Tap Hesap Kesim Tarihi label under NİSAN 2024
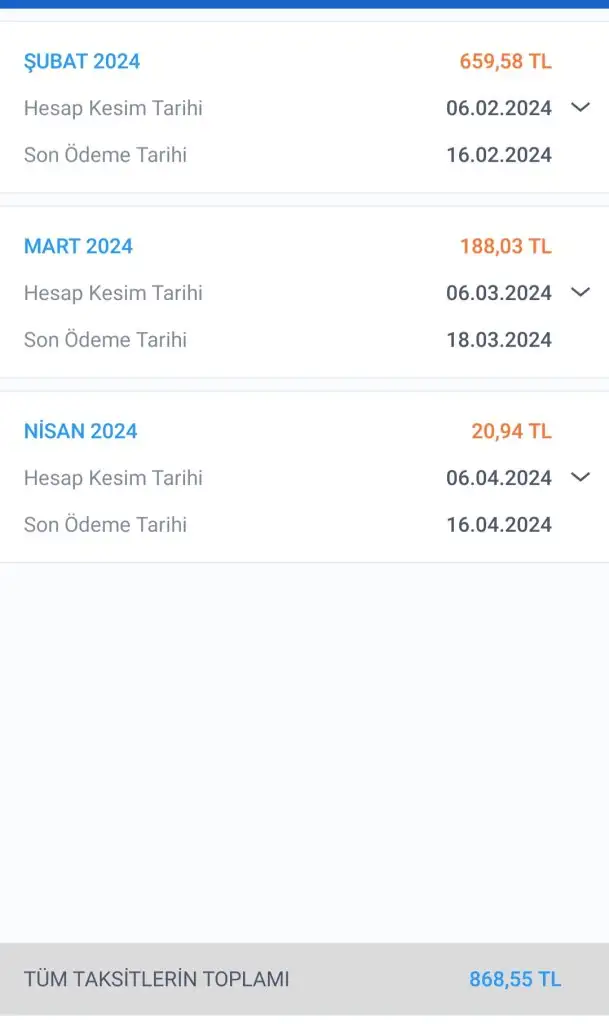The height and width of the screenshot is (1024, 609). pos(113,479)
